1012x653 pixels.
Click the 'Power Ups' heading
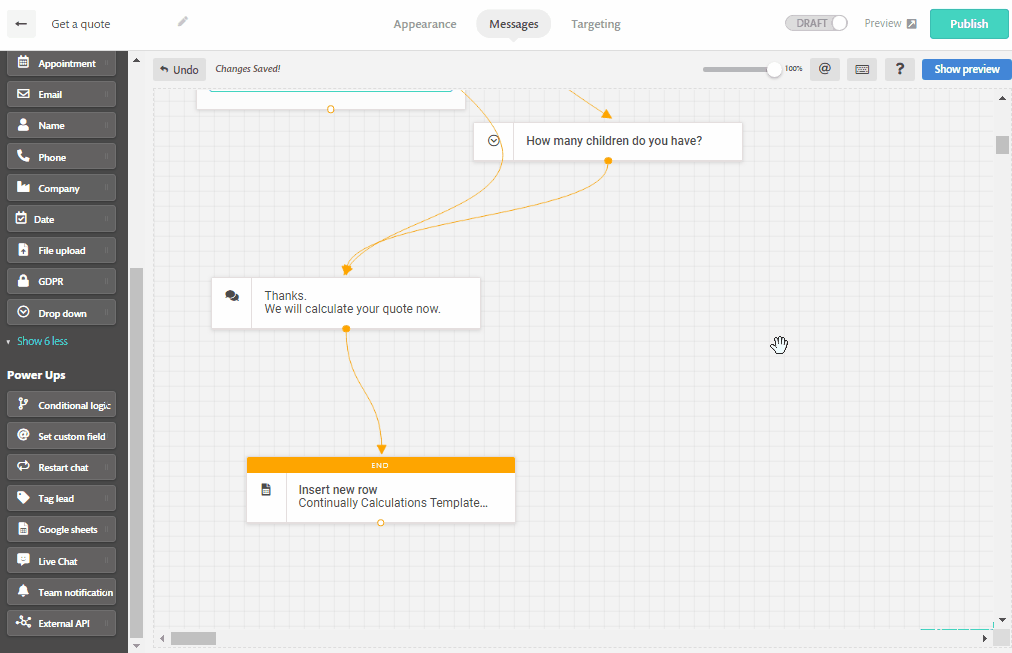[x=36, y=375]
